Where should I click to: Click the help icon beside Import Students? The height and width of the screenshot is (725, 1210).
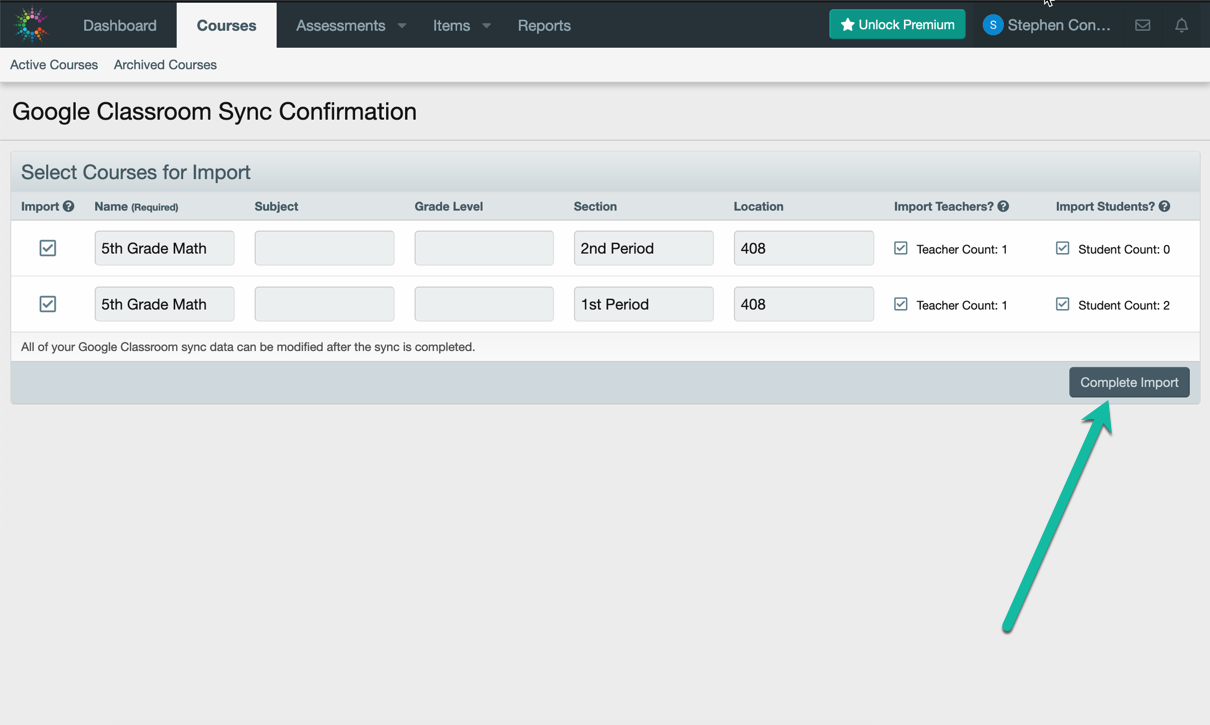pyautogui.click(x=1164, y=206)
